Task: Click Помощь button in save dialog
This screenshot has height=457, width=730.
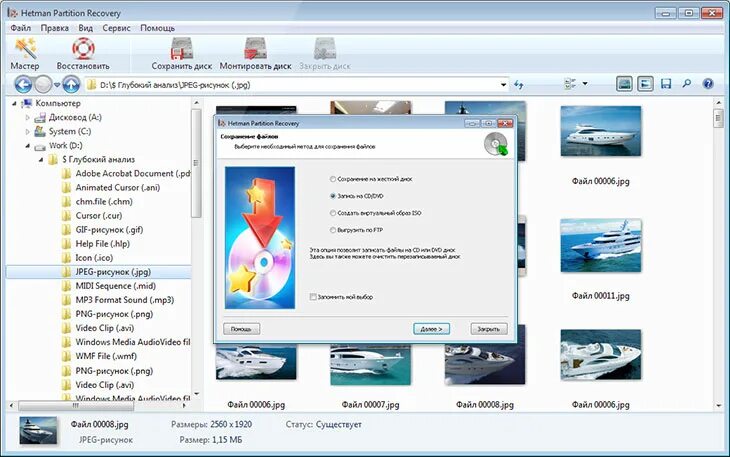Action: click(x=241, y=329)
